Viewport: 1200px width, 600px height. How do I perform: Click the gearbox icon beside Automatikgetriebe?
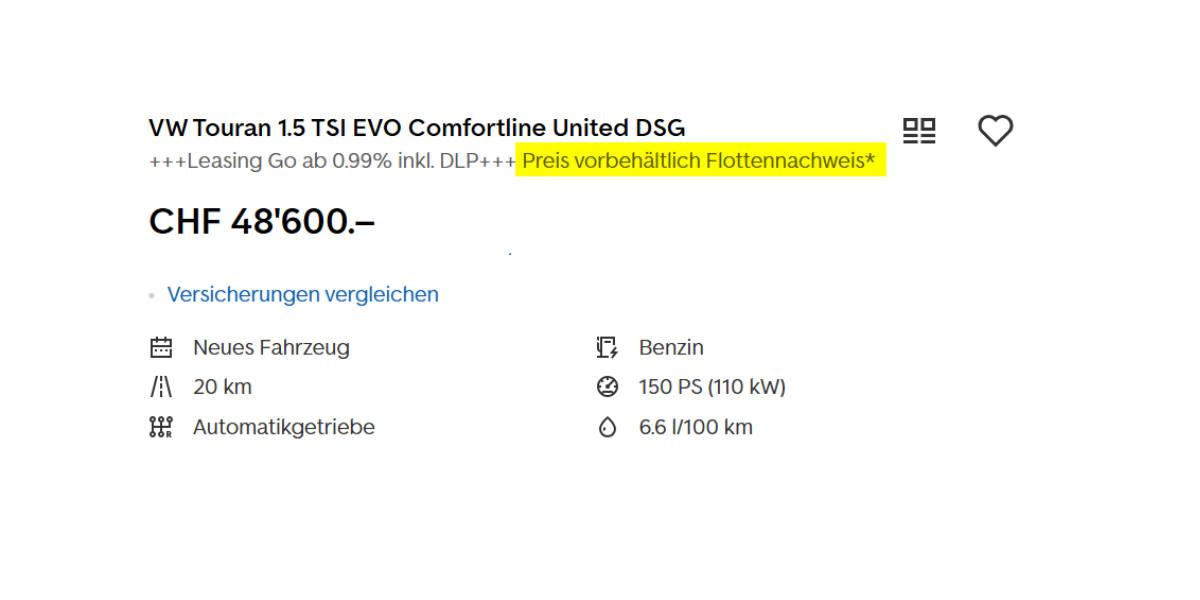coord(161,427)
